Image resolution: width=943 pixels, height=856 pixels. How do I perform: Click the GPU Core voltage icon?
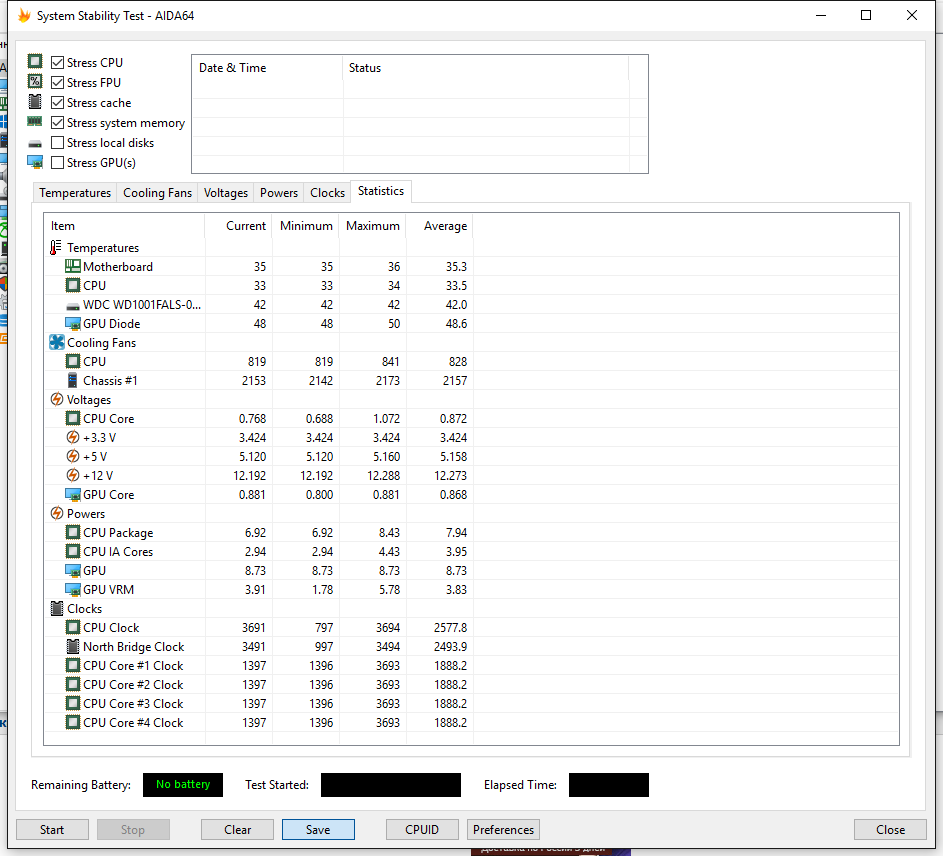pyautogui.click(x=73, y=494)
